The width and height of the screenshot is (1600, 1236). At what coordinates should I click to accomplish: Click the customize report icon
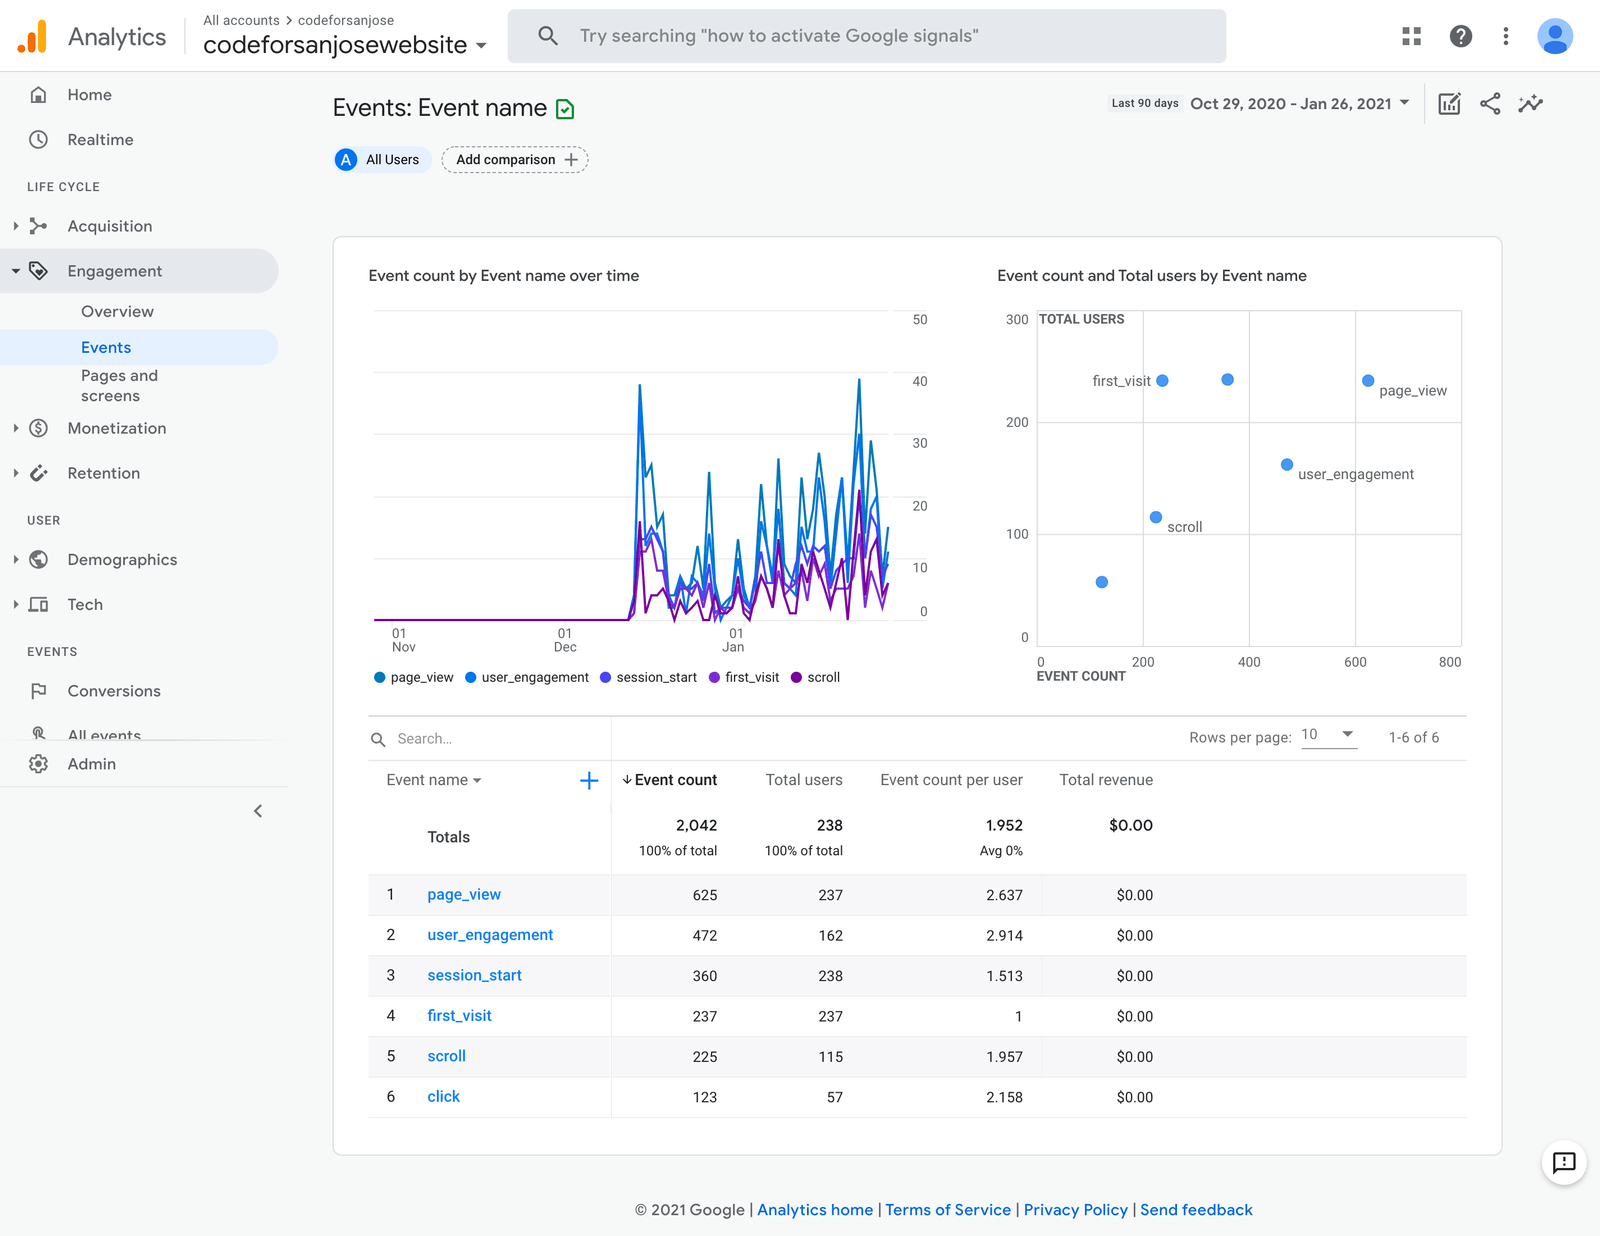click(1449, 104)
